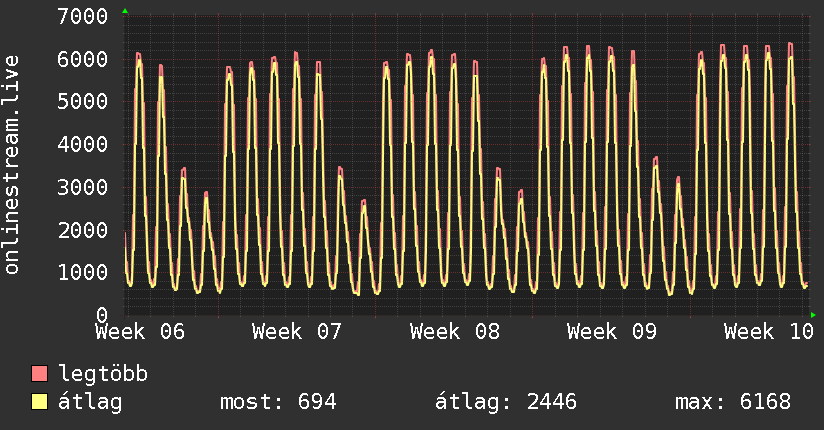Click the Week 09 axis label
Image resolution: width=824 pixels, height=430 pixels.
[x=612, y=332]
